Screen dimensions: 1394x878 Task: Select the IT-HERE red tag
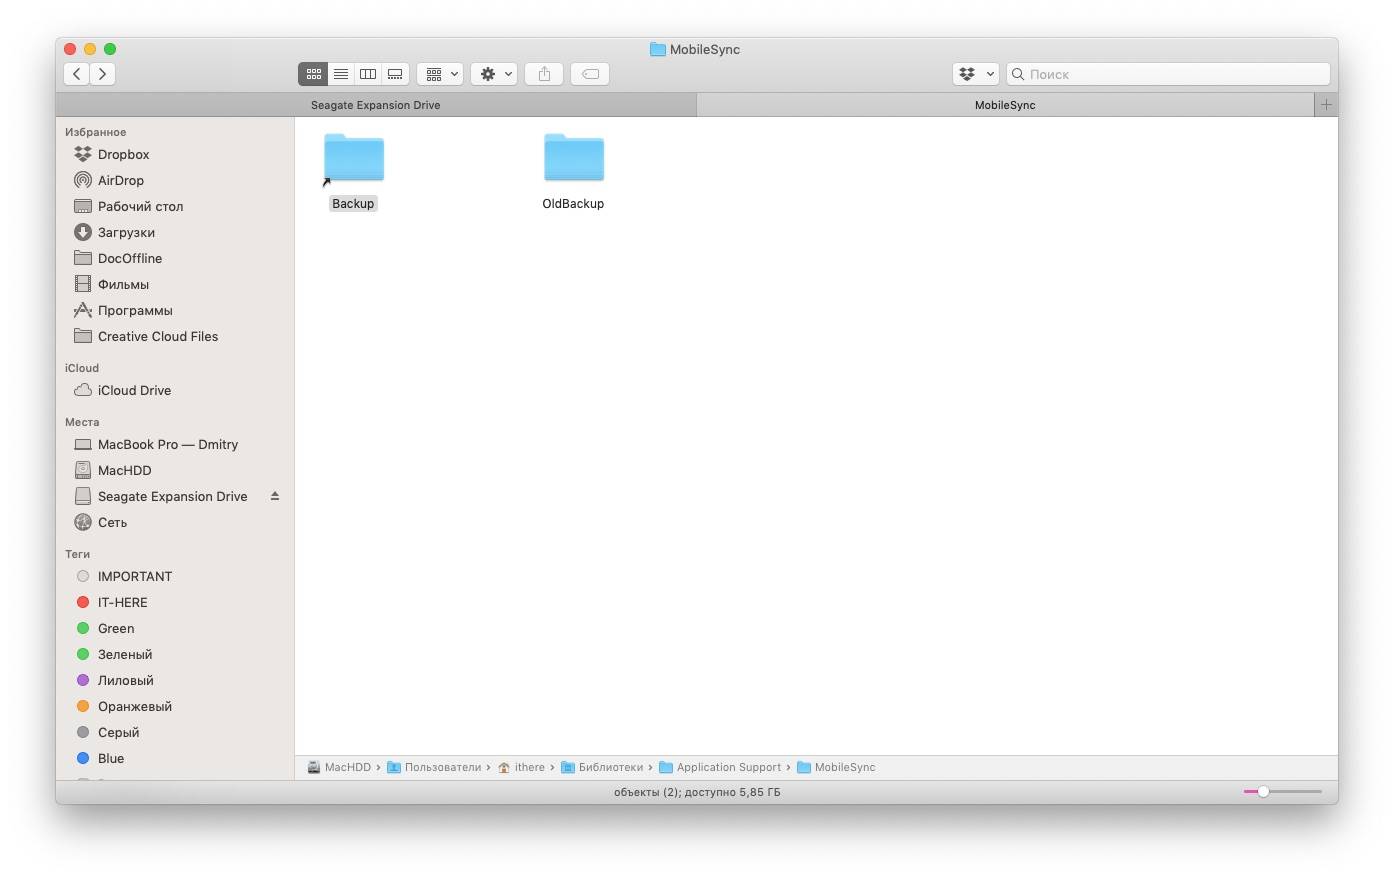click(122, 602)
